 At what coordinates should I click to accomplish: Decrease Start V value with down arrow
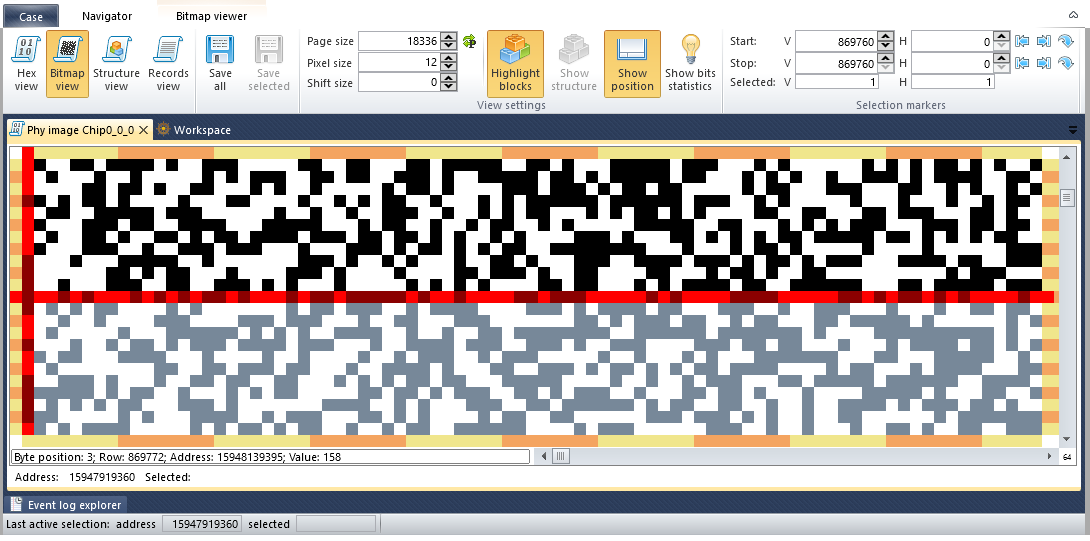pos(885,46)
